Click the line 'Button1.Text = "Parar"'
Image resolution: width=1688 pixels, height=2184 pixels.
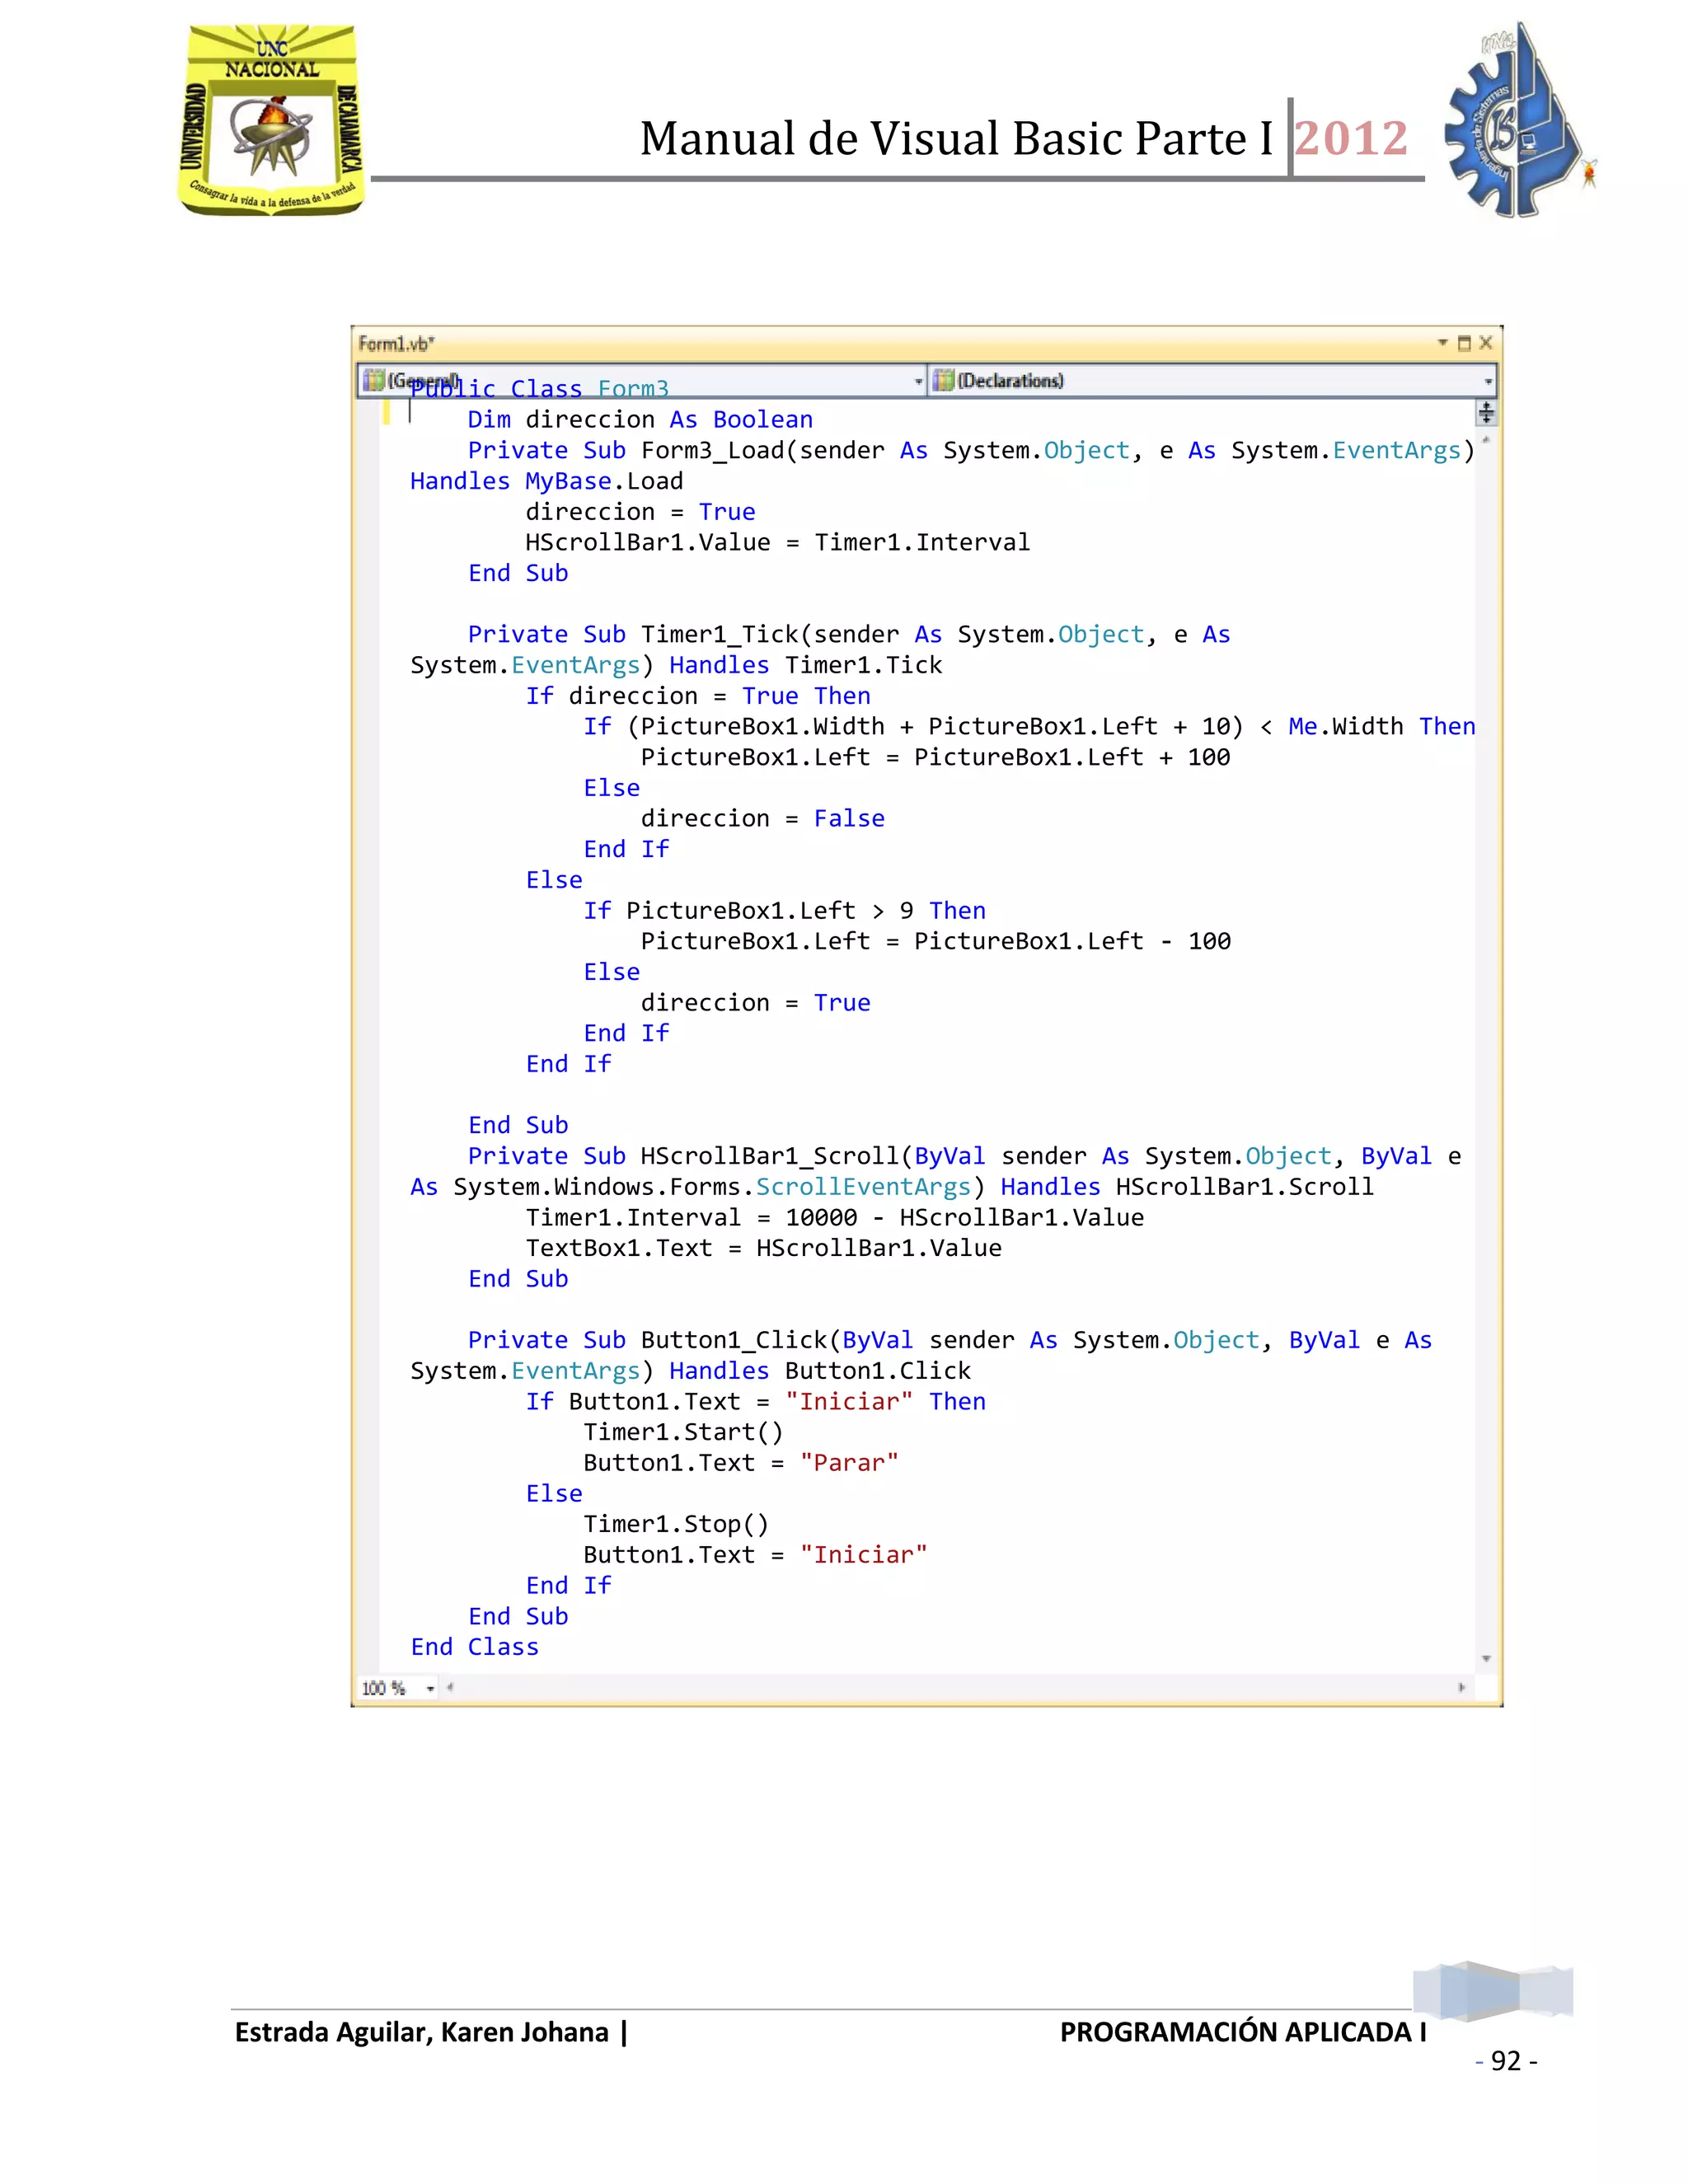tap(741, 1463)
